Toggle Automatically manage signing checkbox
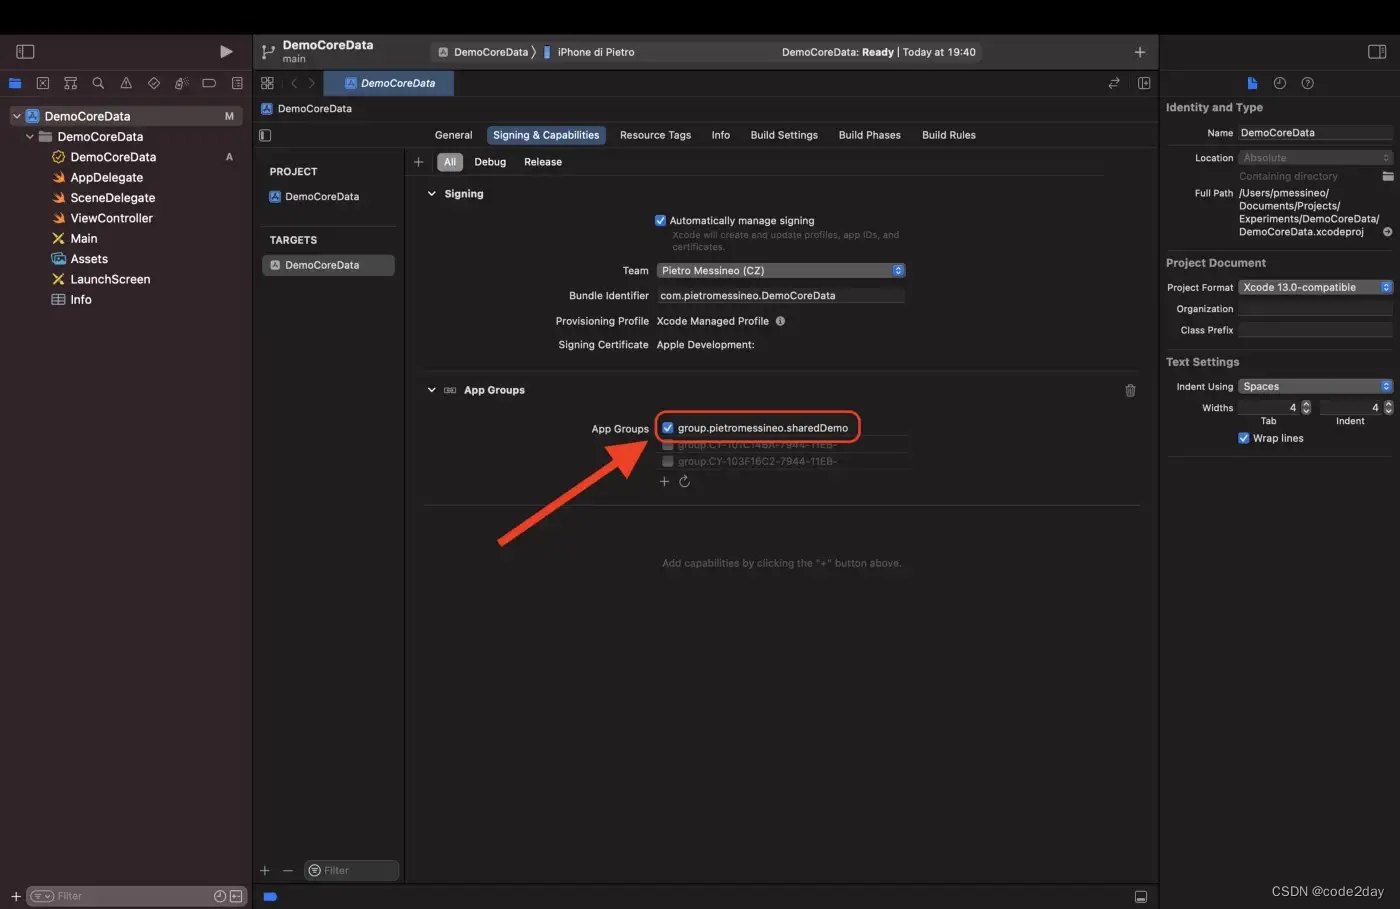 pyautogui.click(x=660, y=220)
